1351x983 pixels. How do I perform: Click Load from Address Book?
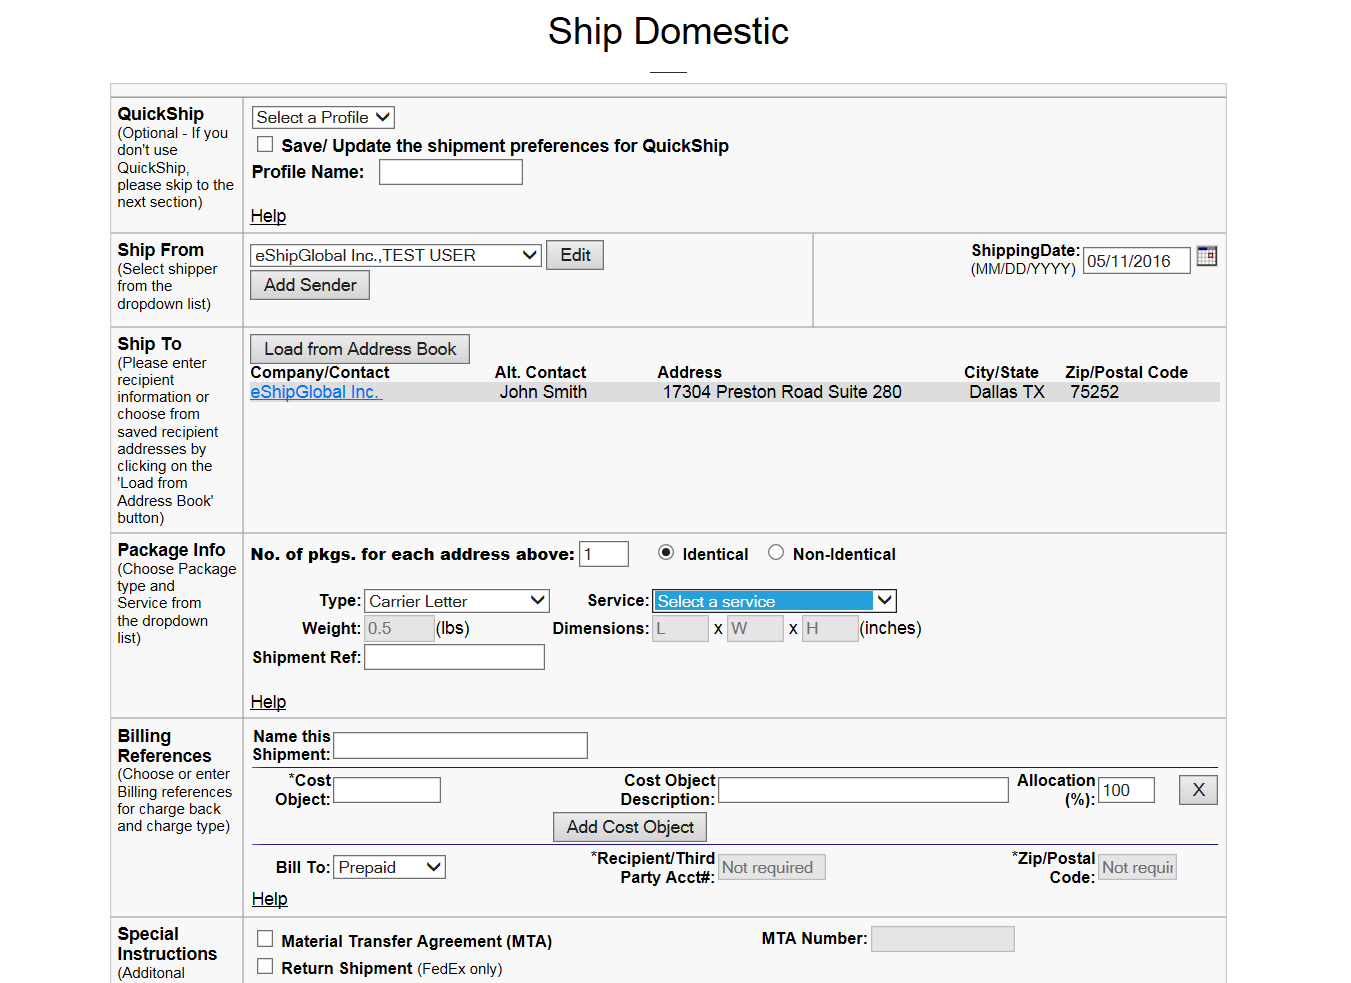tap(359, 349)
